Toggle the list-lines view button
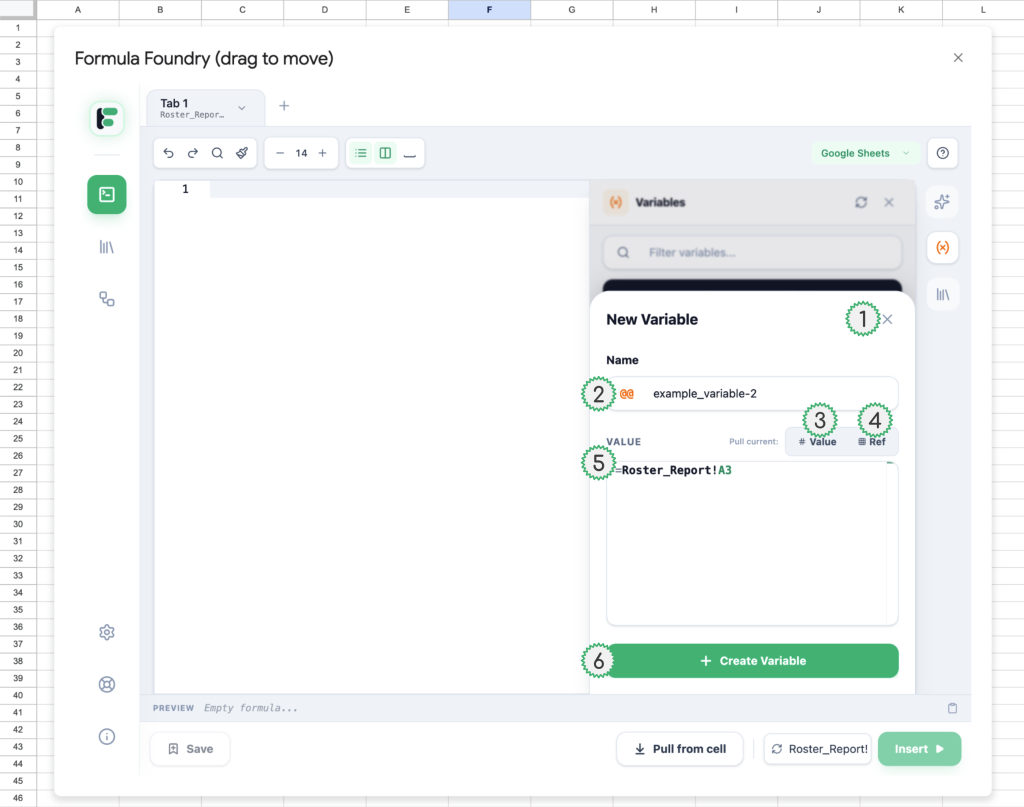Viewport: 1024px width, 807px height. pyautogui.click(x=361, y=153)
